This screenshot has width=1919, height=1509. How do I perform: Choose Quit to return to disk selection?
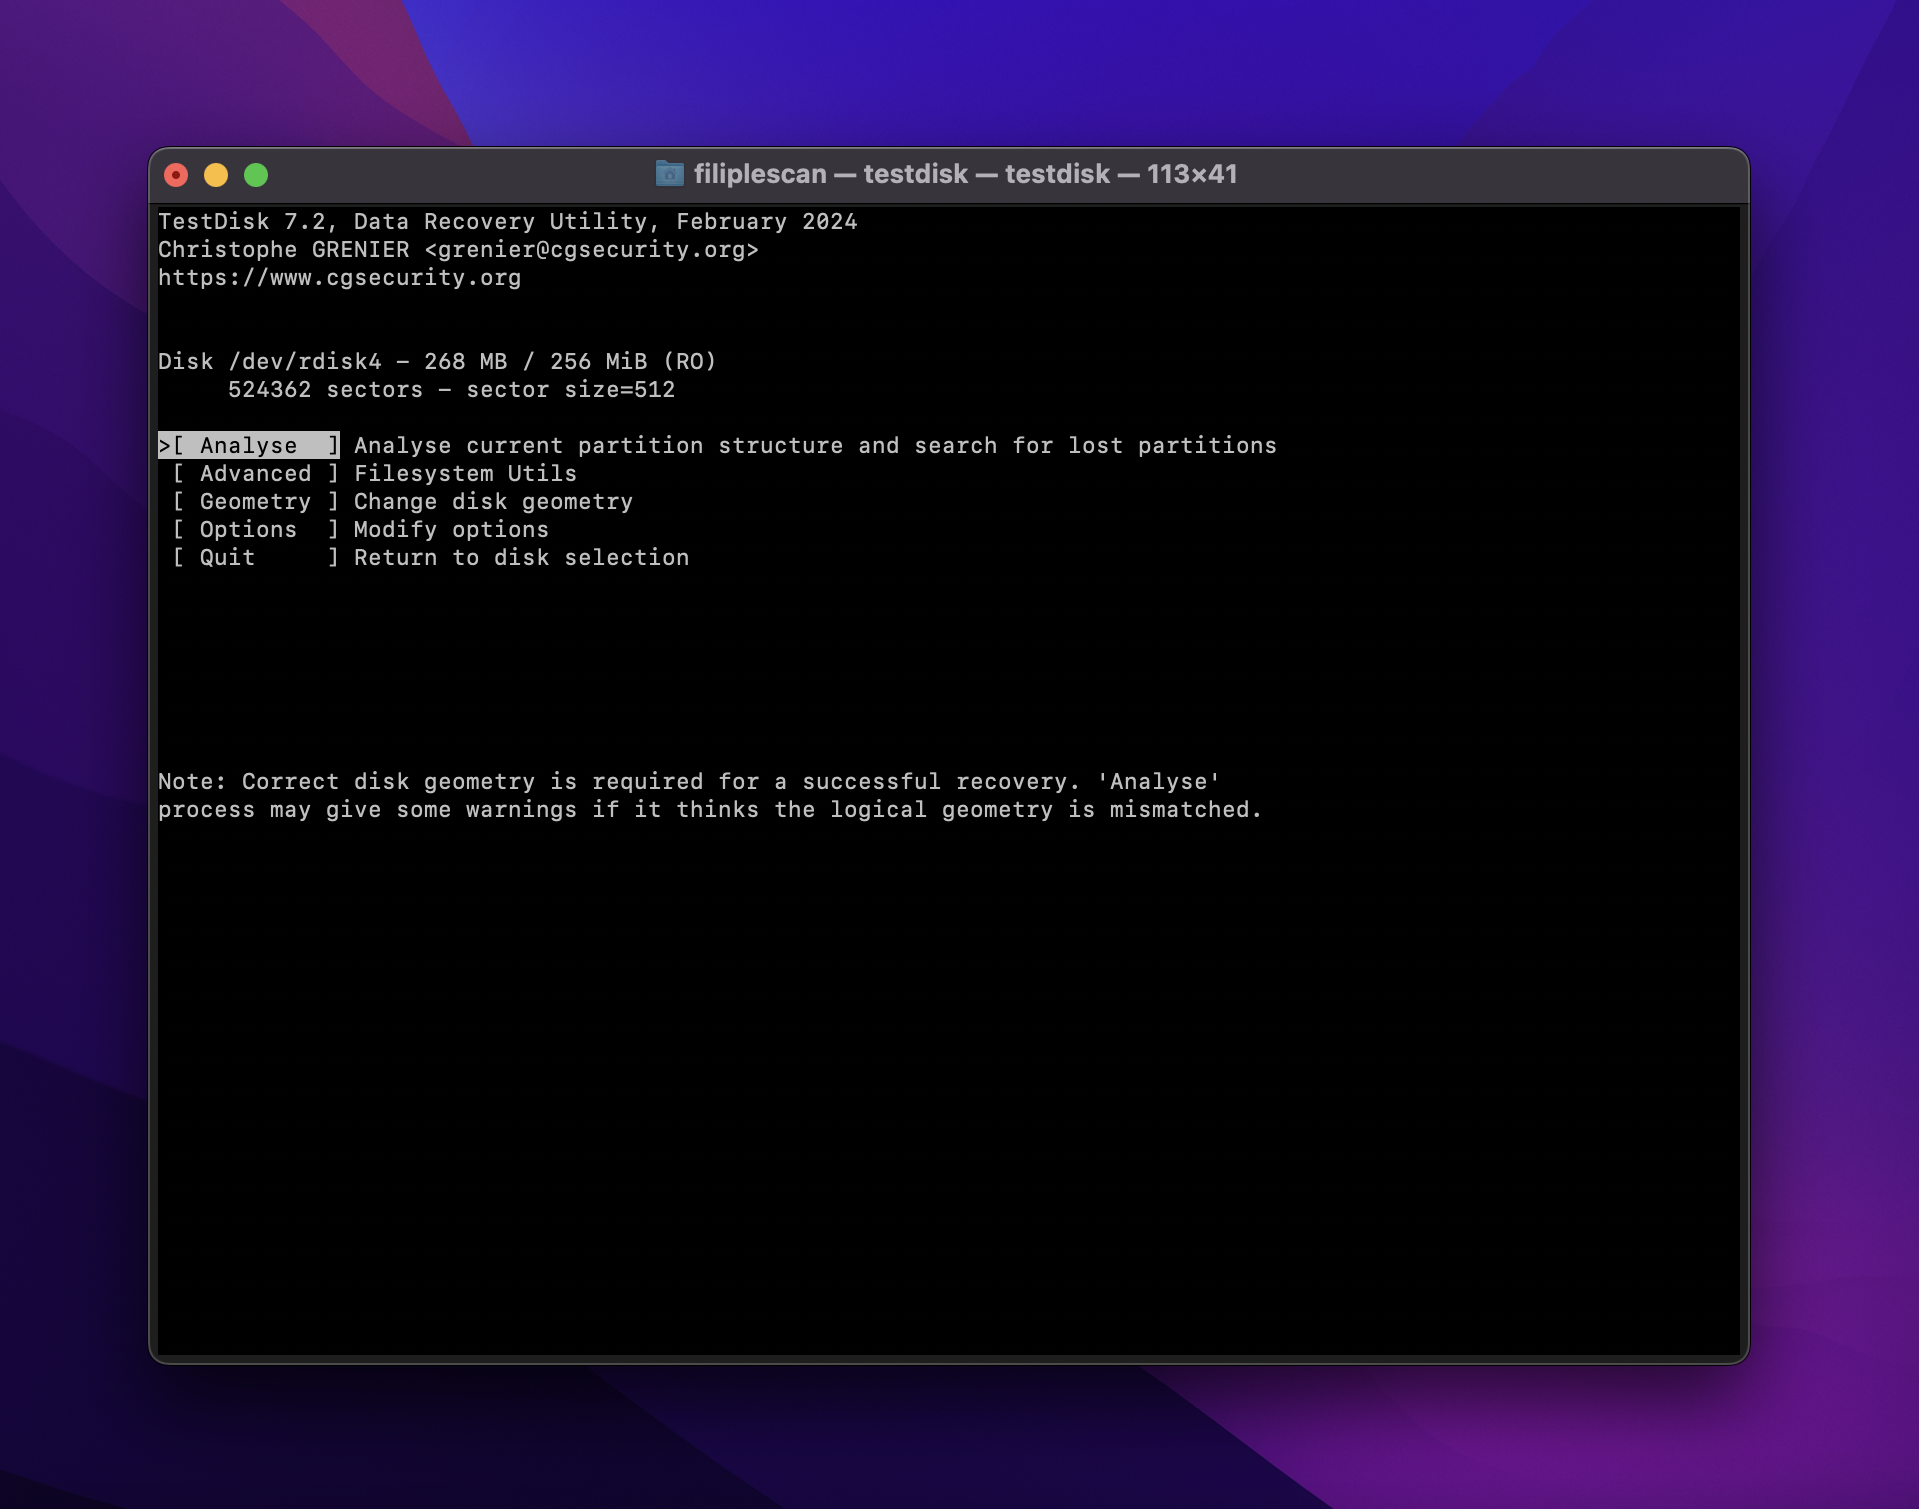(256, 557)
